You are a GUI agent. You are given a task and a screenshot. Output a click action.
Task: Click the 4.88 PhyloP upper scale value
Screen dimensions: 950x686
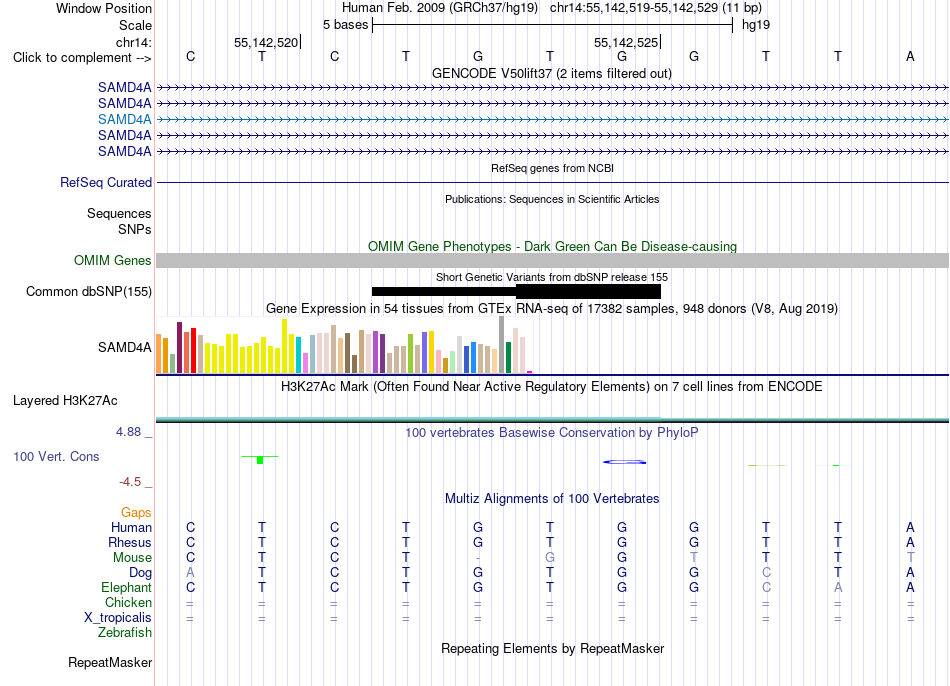[128, 432]
